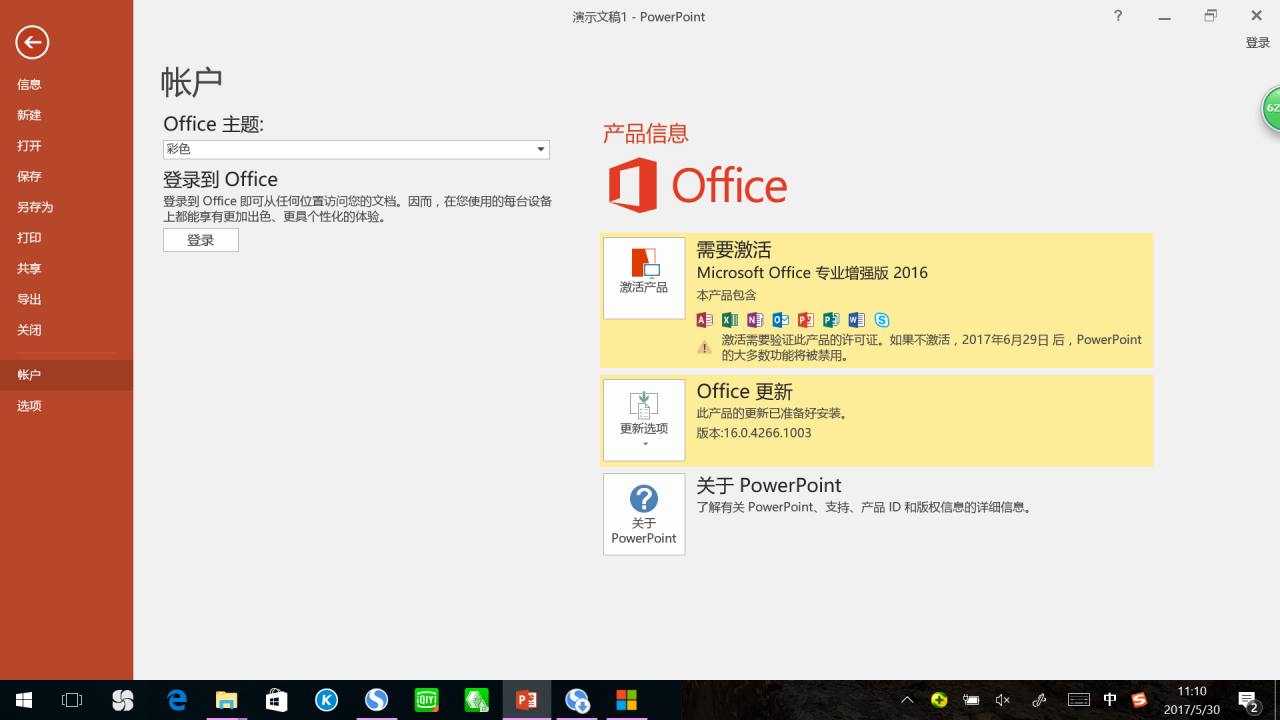Click the Skype icon in product list
Image resolution: width=1280 pixels, height=720 pixels.
(x=881, y=319)
